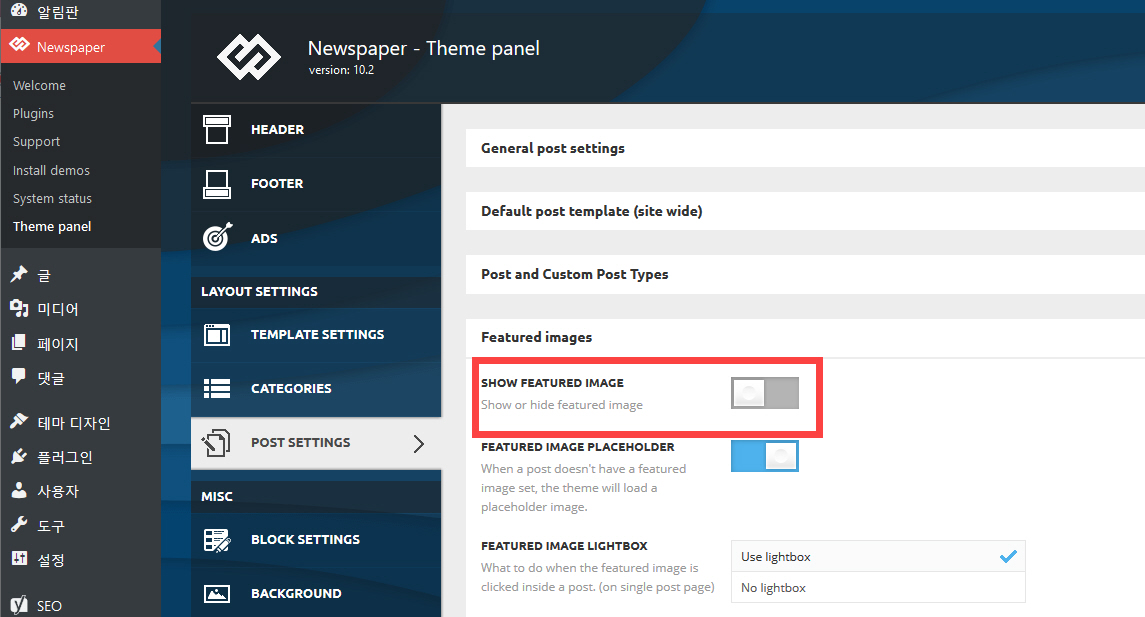This screenshot has width=1145, height=617.
Task: Click the user icon beside 사용자
Action: [19, 490]
